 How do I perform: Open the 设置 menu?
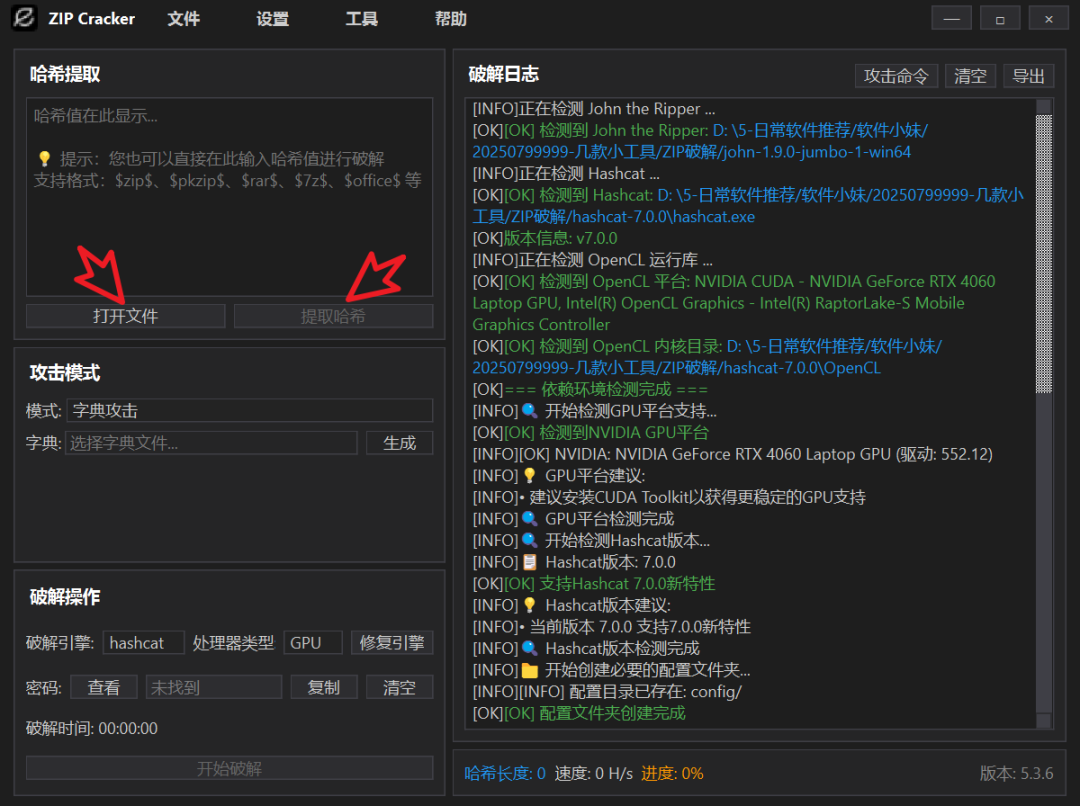point(272,18)
